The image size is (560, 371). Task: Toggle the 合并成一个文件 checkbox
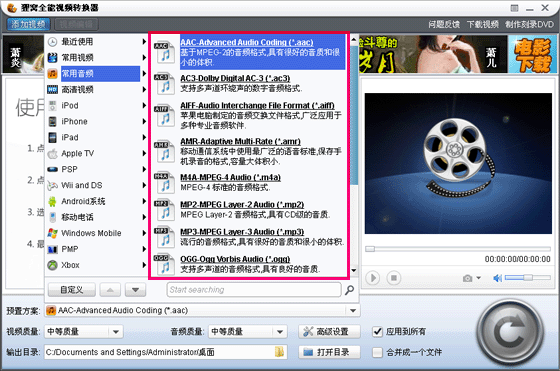378,352
